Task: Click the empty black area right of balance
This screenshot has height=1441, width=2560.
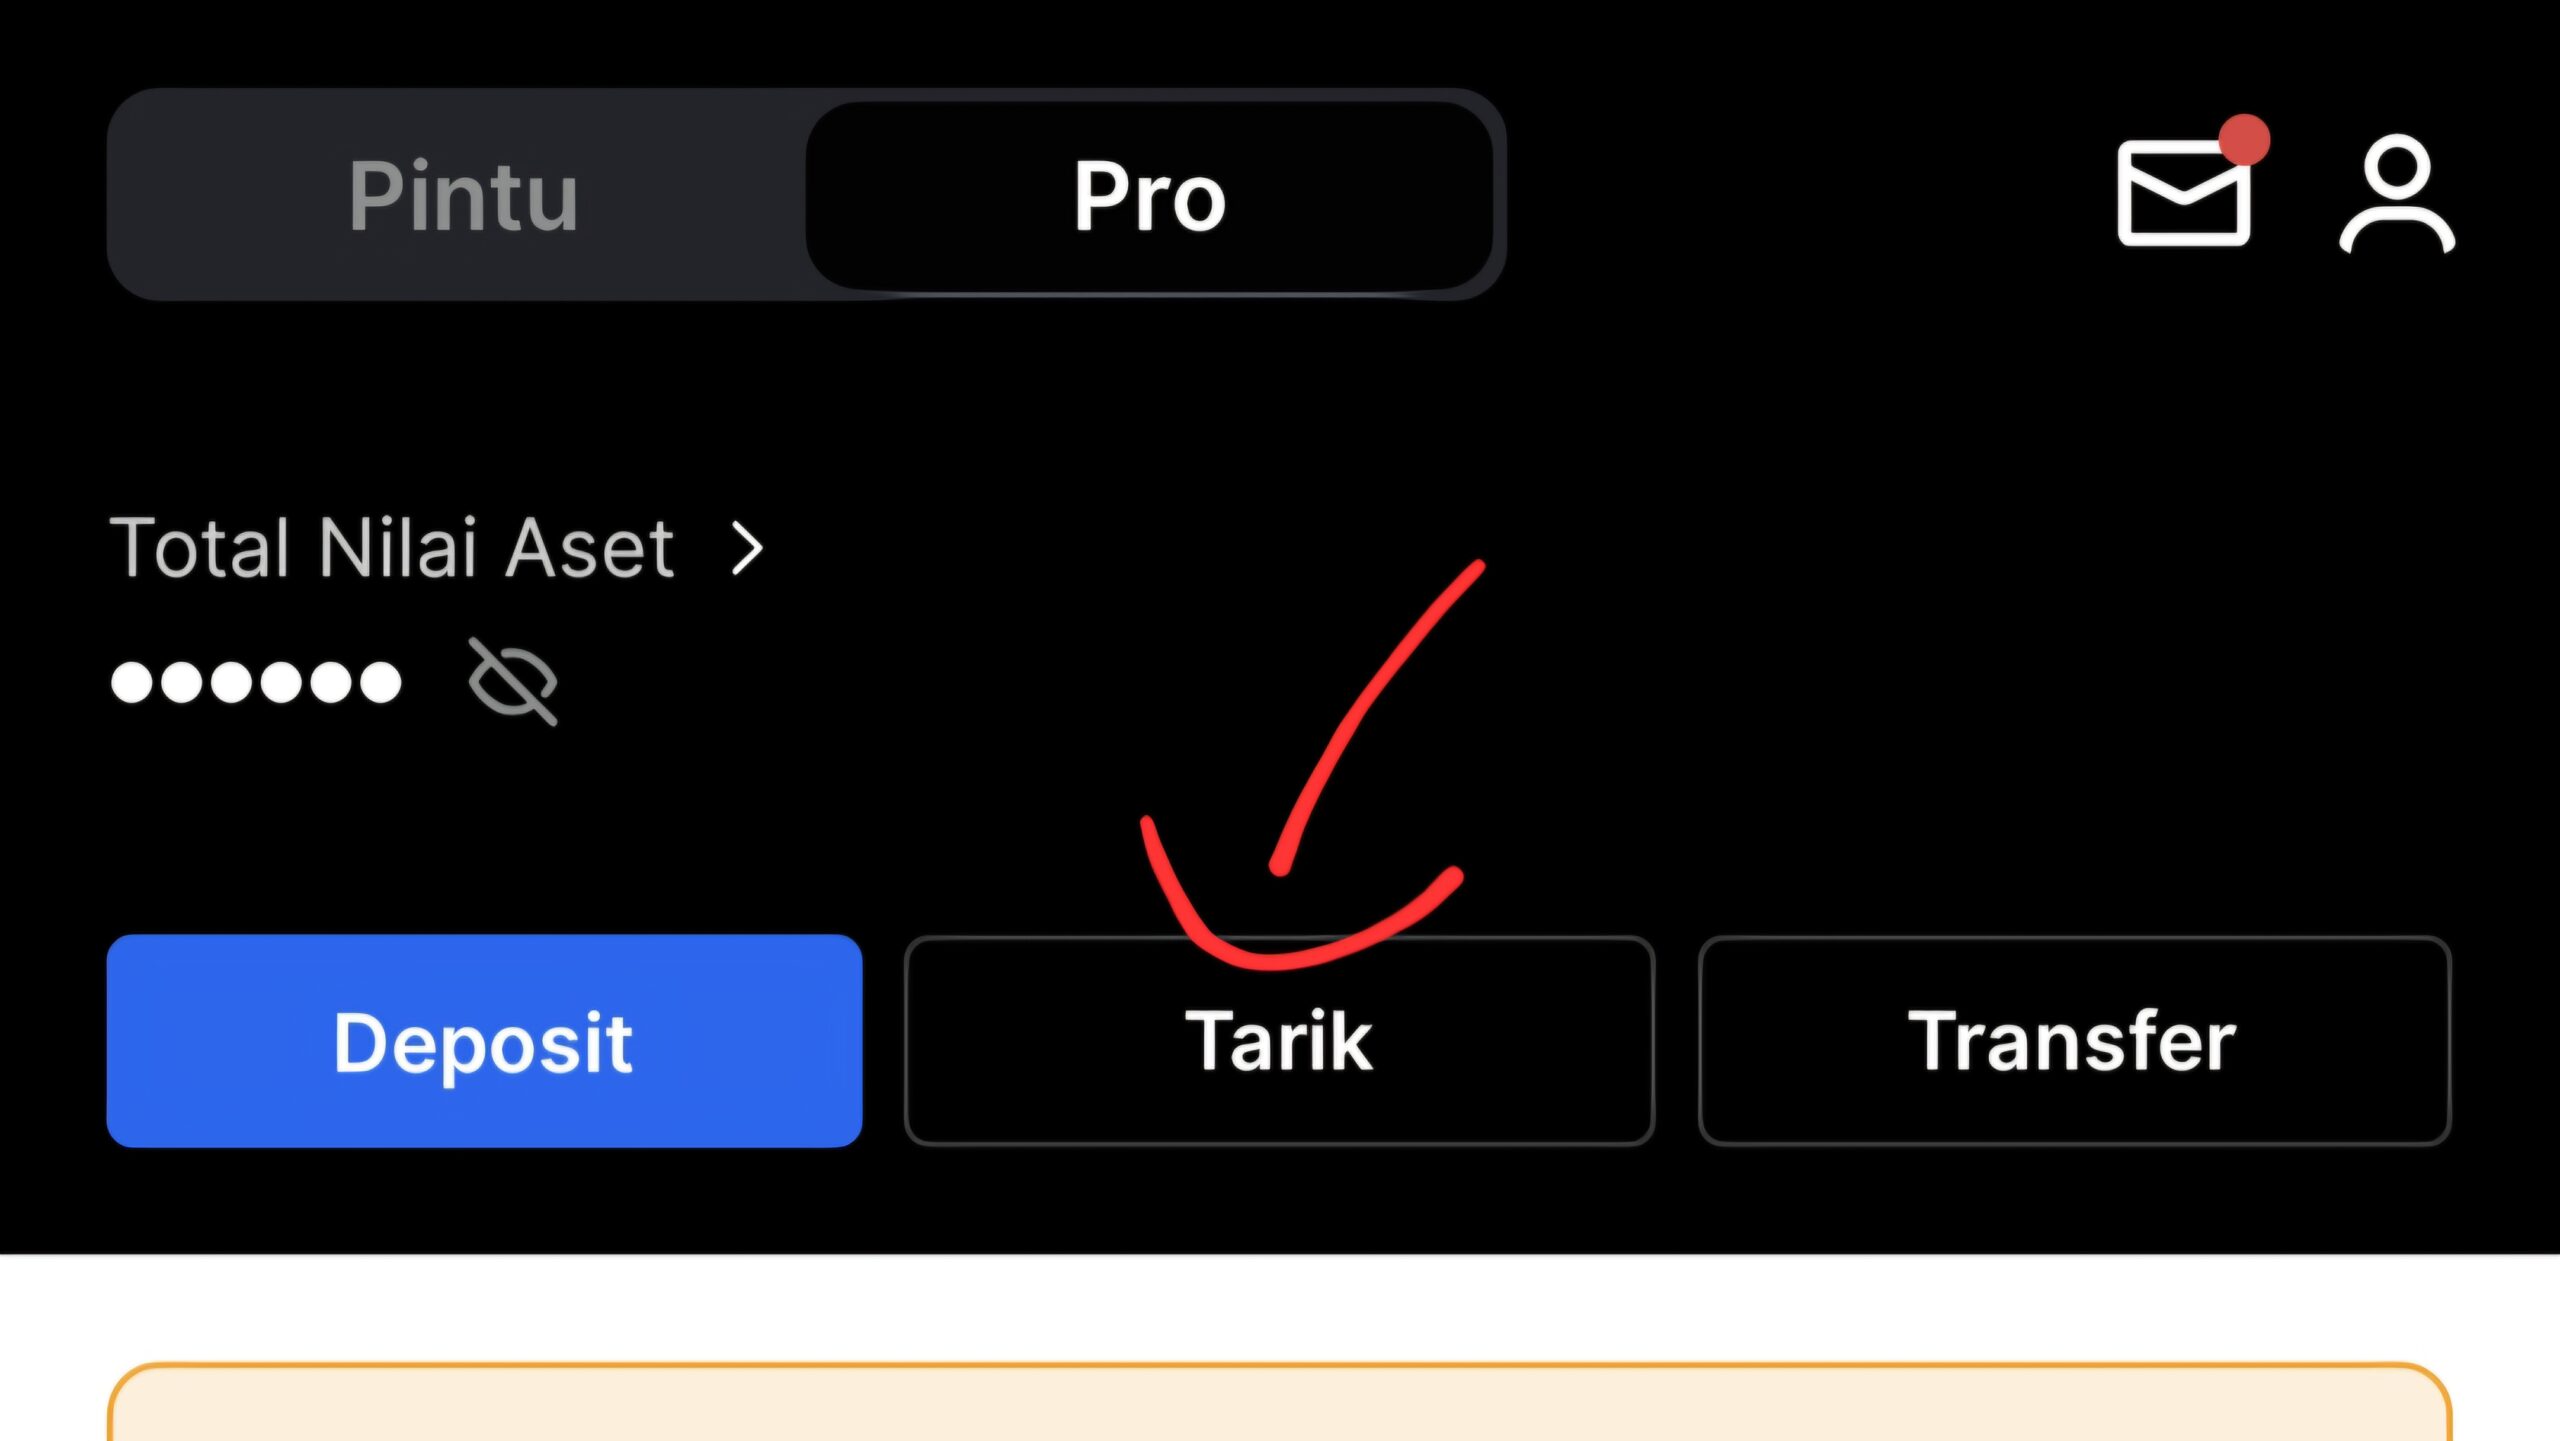Action: pyautogui.click(x=1900, y=680)
